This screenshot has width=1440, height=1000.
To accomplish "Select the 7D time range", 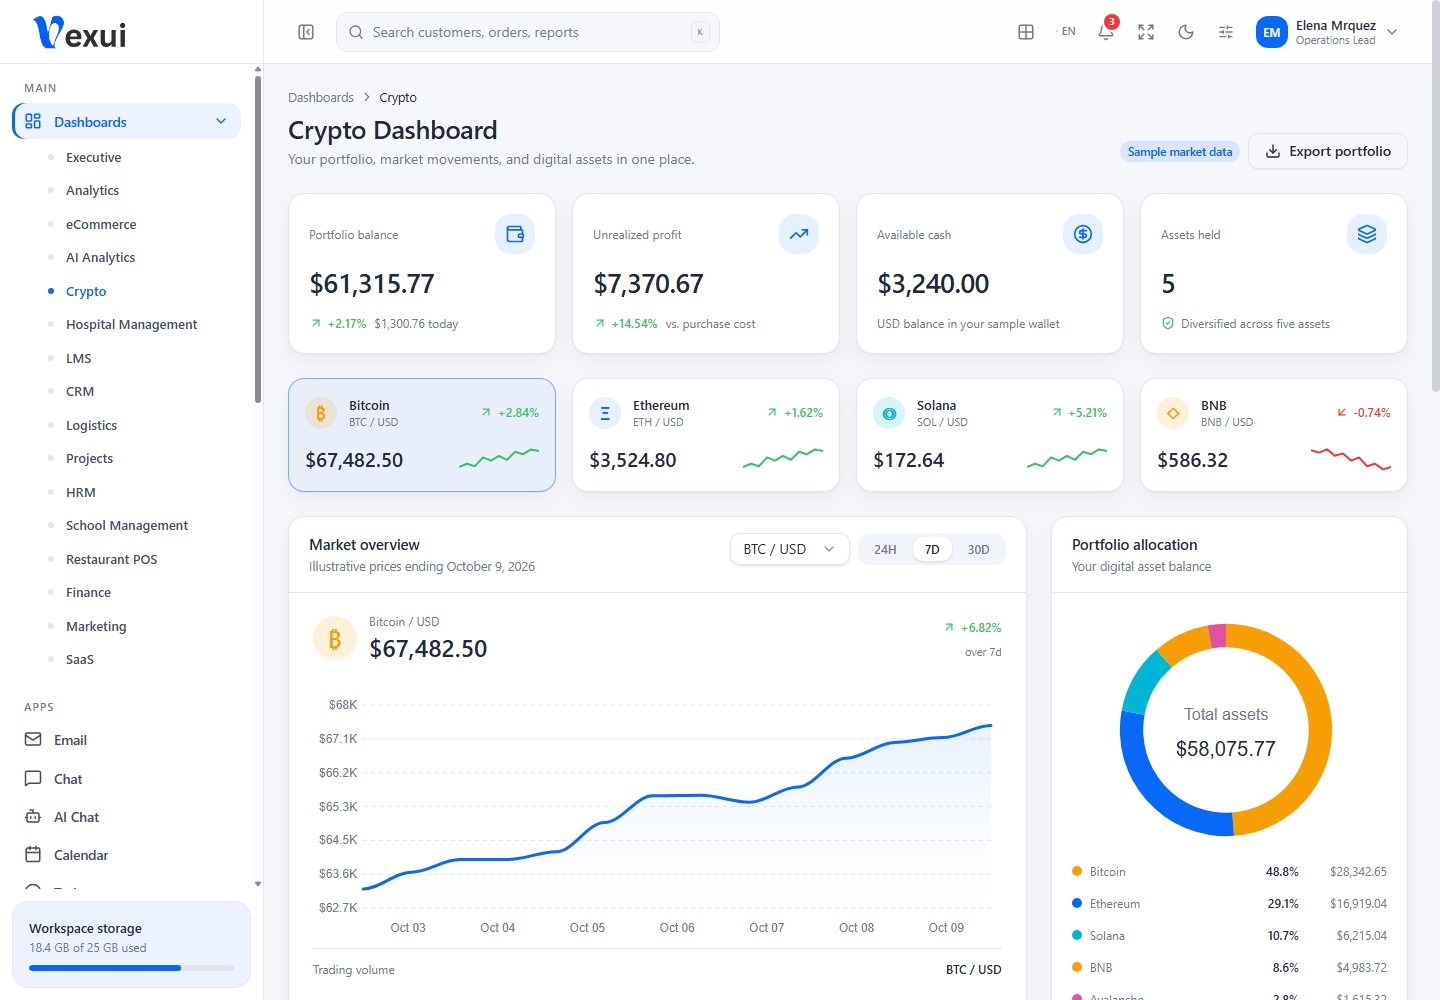I will click(x=932, y=549).
